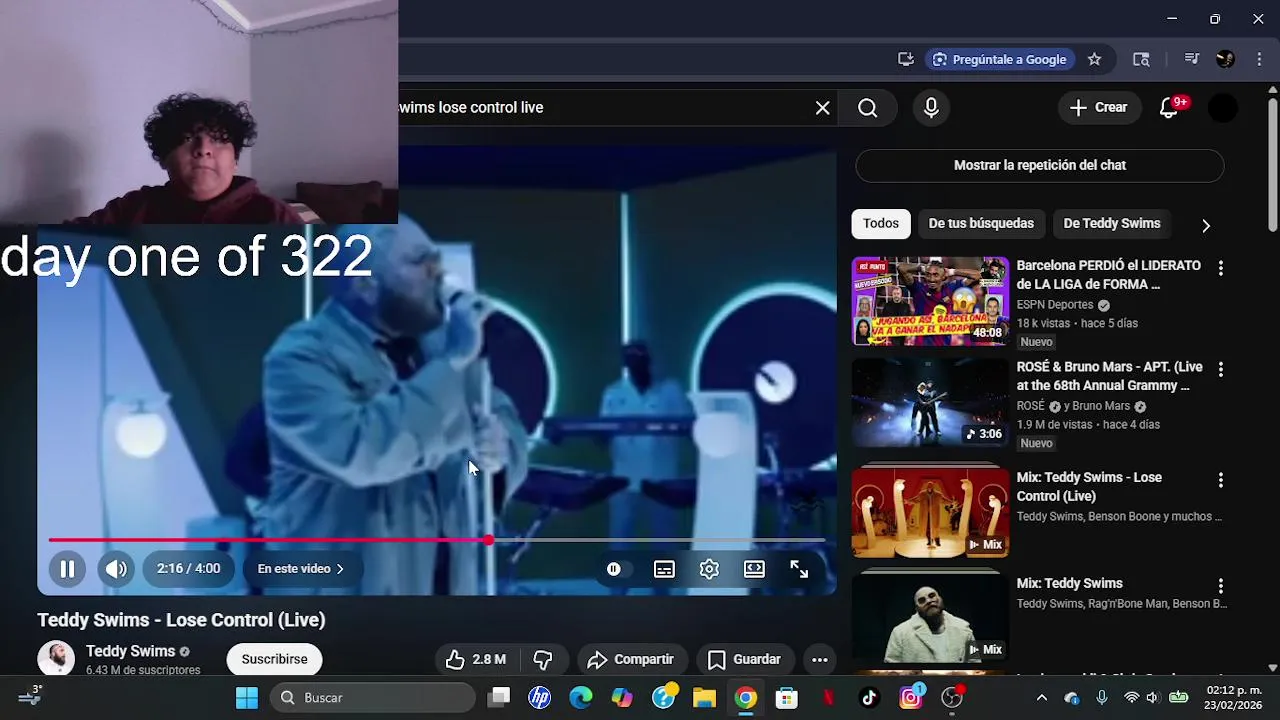Viewport: 1280px width, 720px height.
Task: Open Chrome profile avatar
Action: coord(1225,59)
